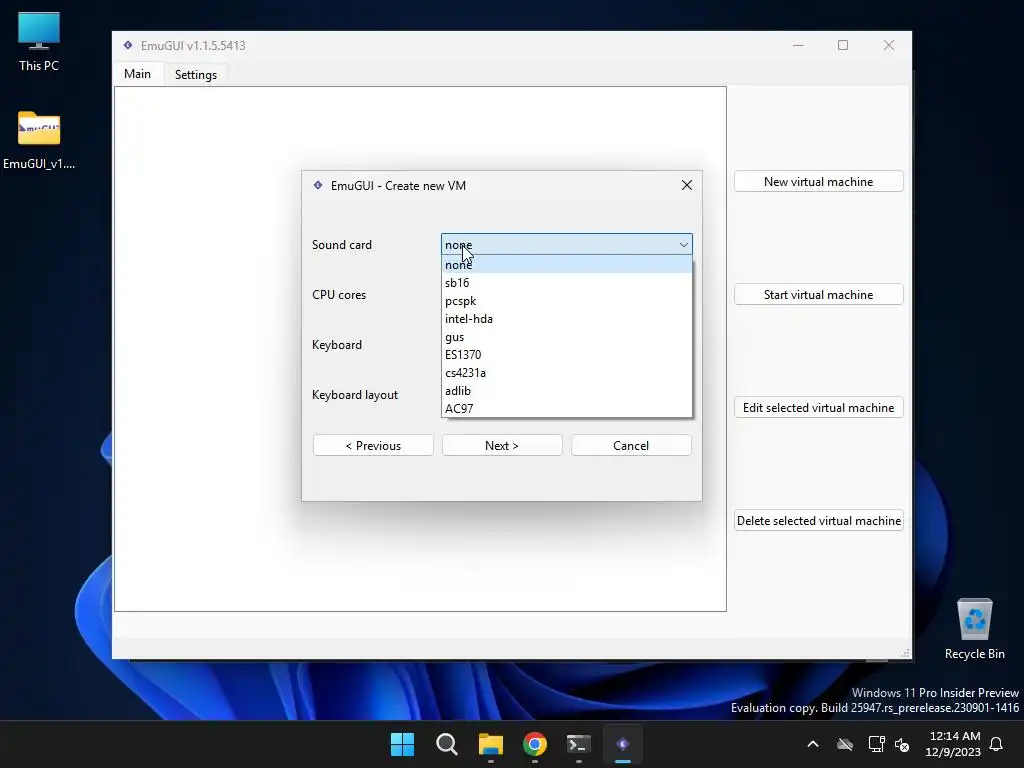Choose sb16 from the sound card list
Image resolution: width=1024 pixels, height=768 pixels.
(566, 283)
